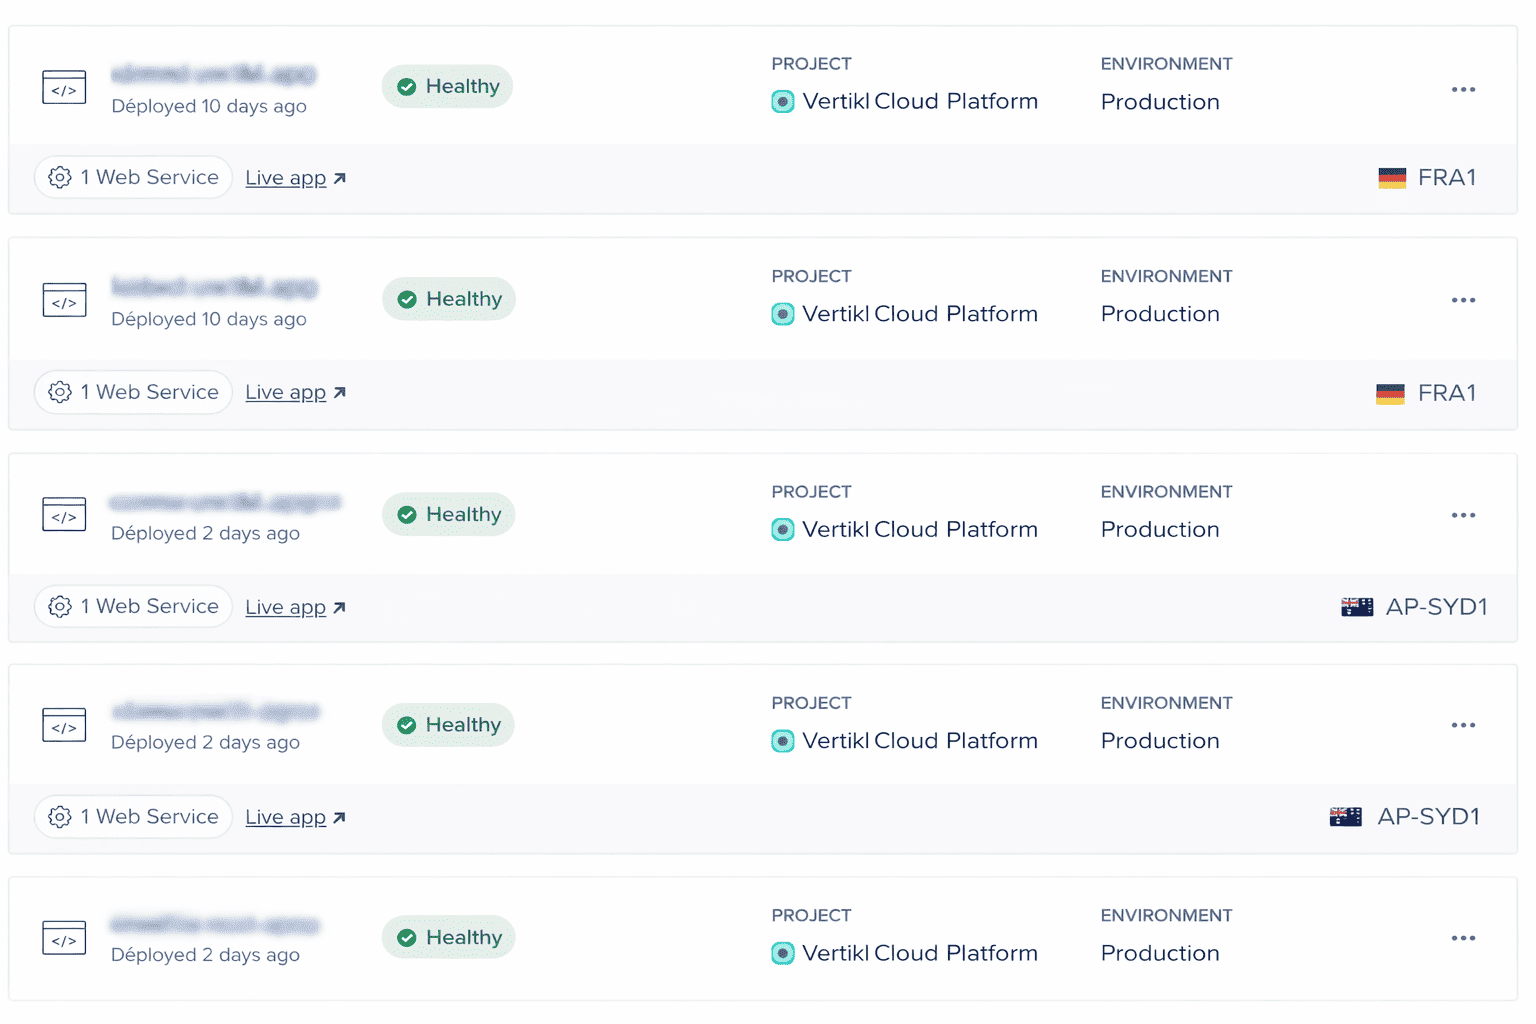Open the three-dot menu on the topmost app card
1536x1024 pixels.
click(1463, 90)
